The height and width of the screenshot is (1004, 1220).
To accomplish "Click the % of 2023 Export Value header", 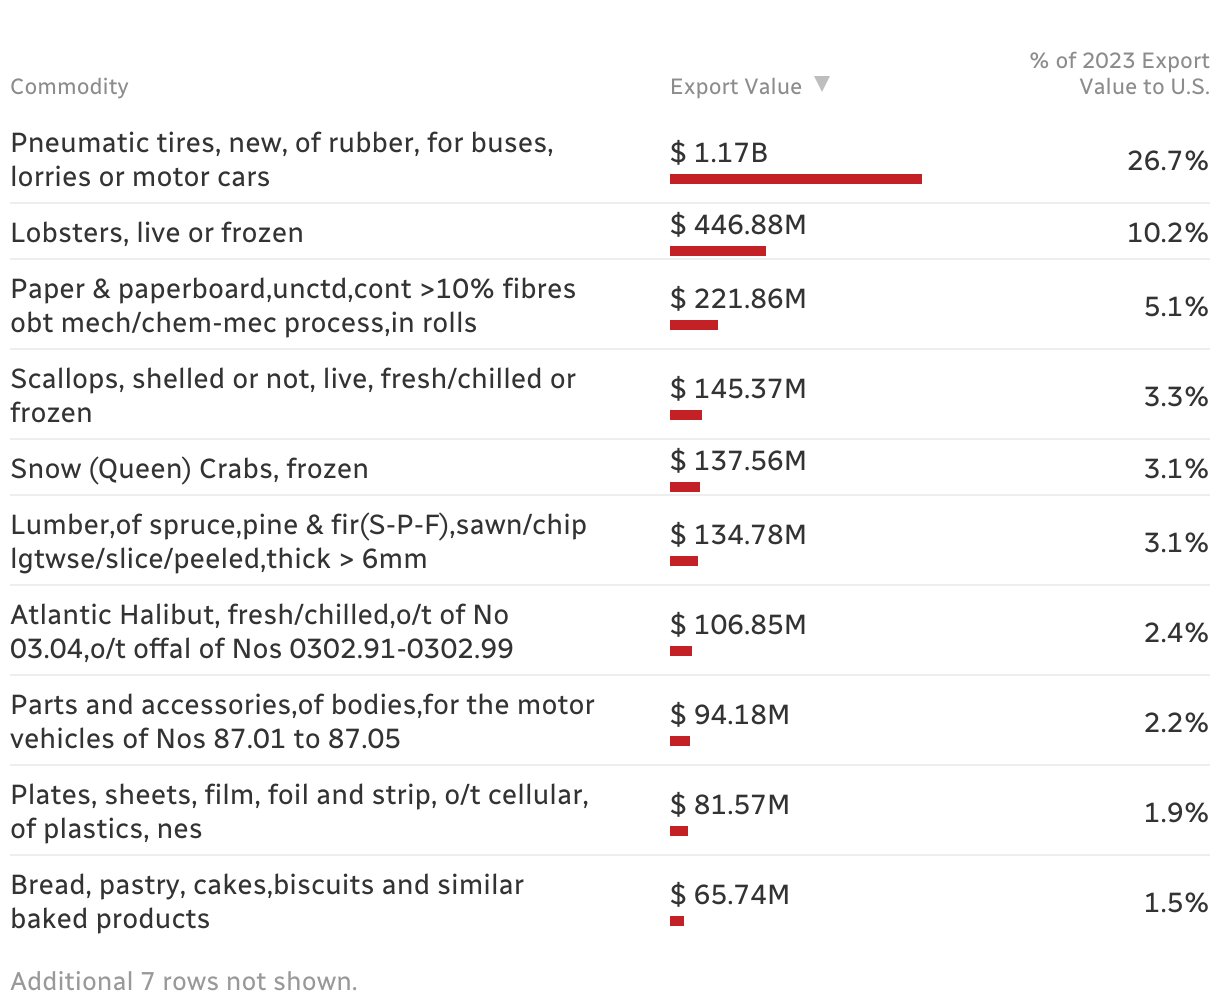I will tap(1119, 73).
